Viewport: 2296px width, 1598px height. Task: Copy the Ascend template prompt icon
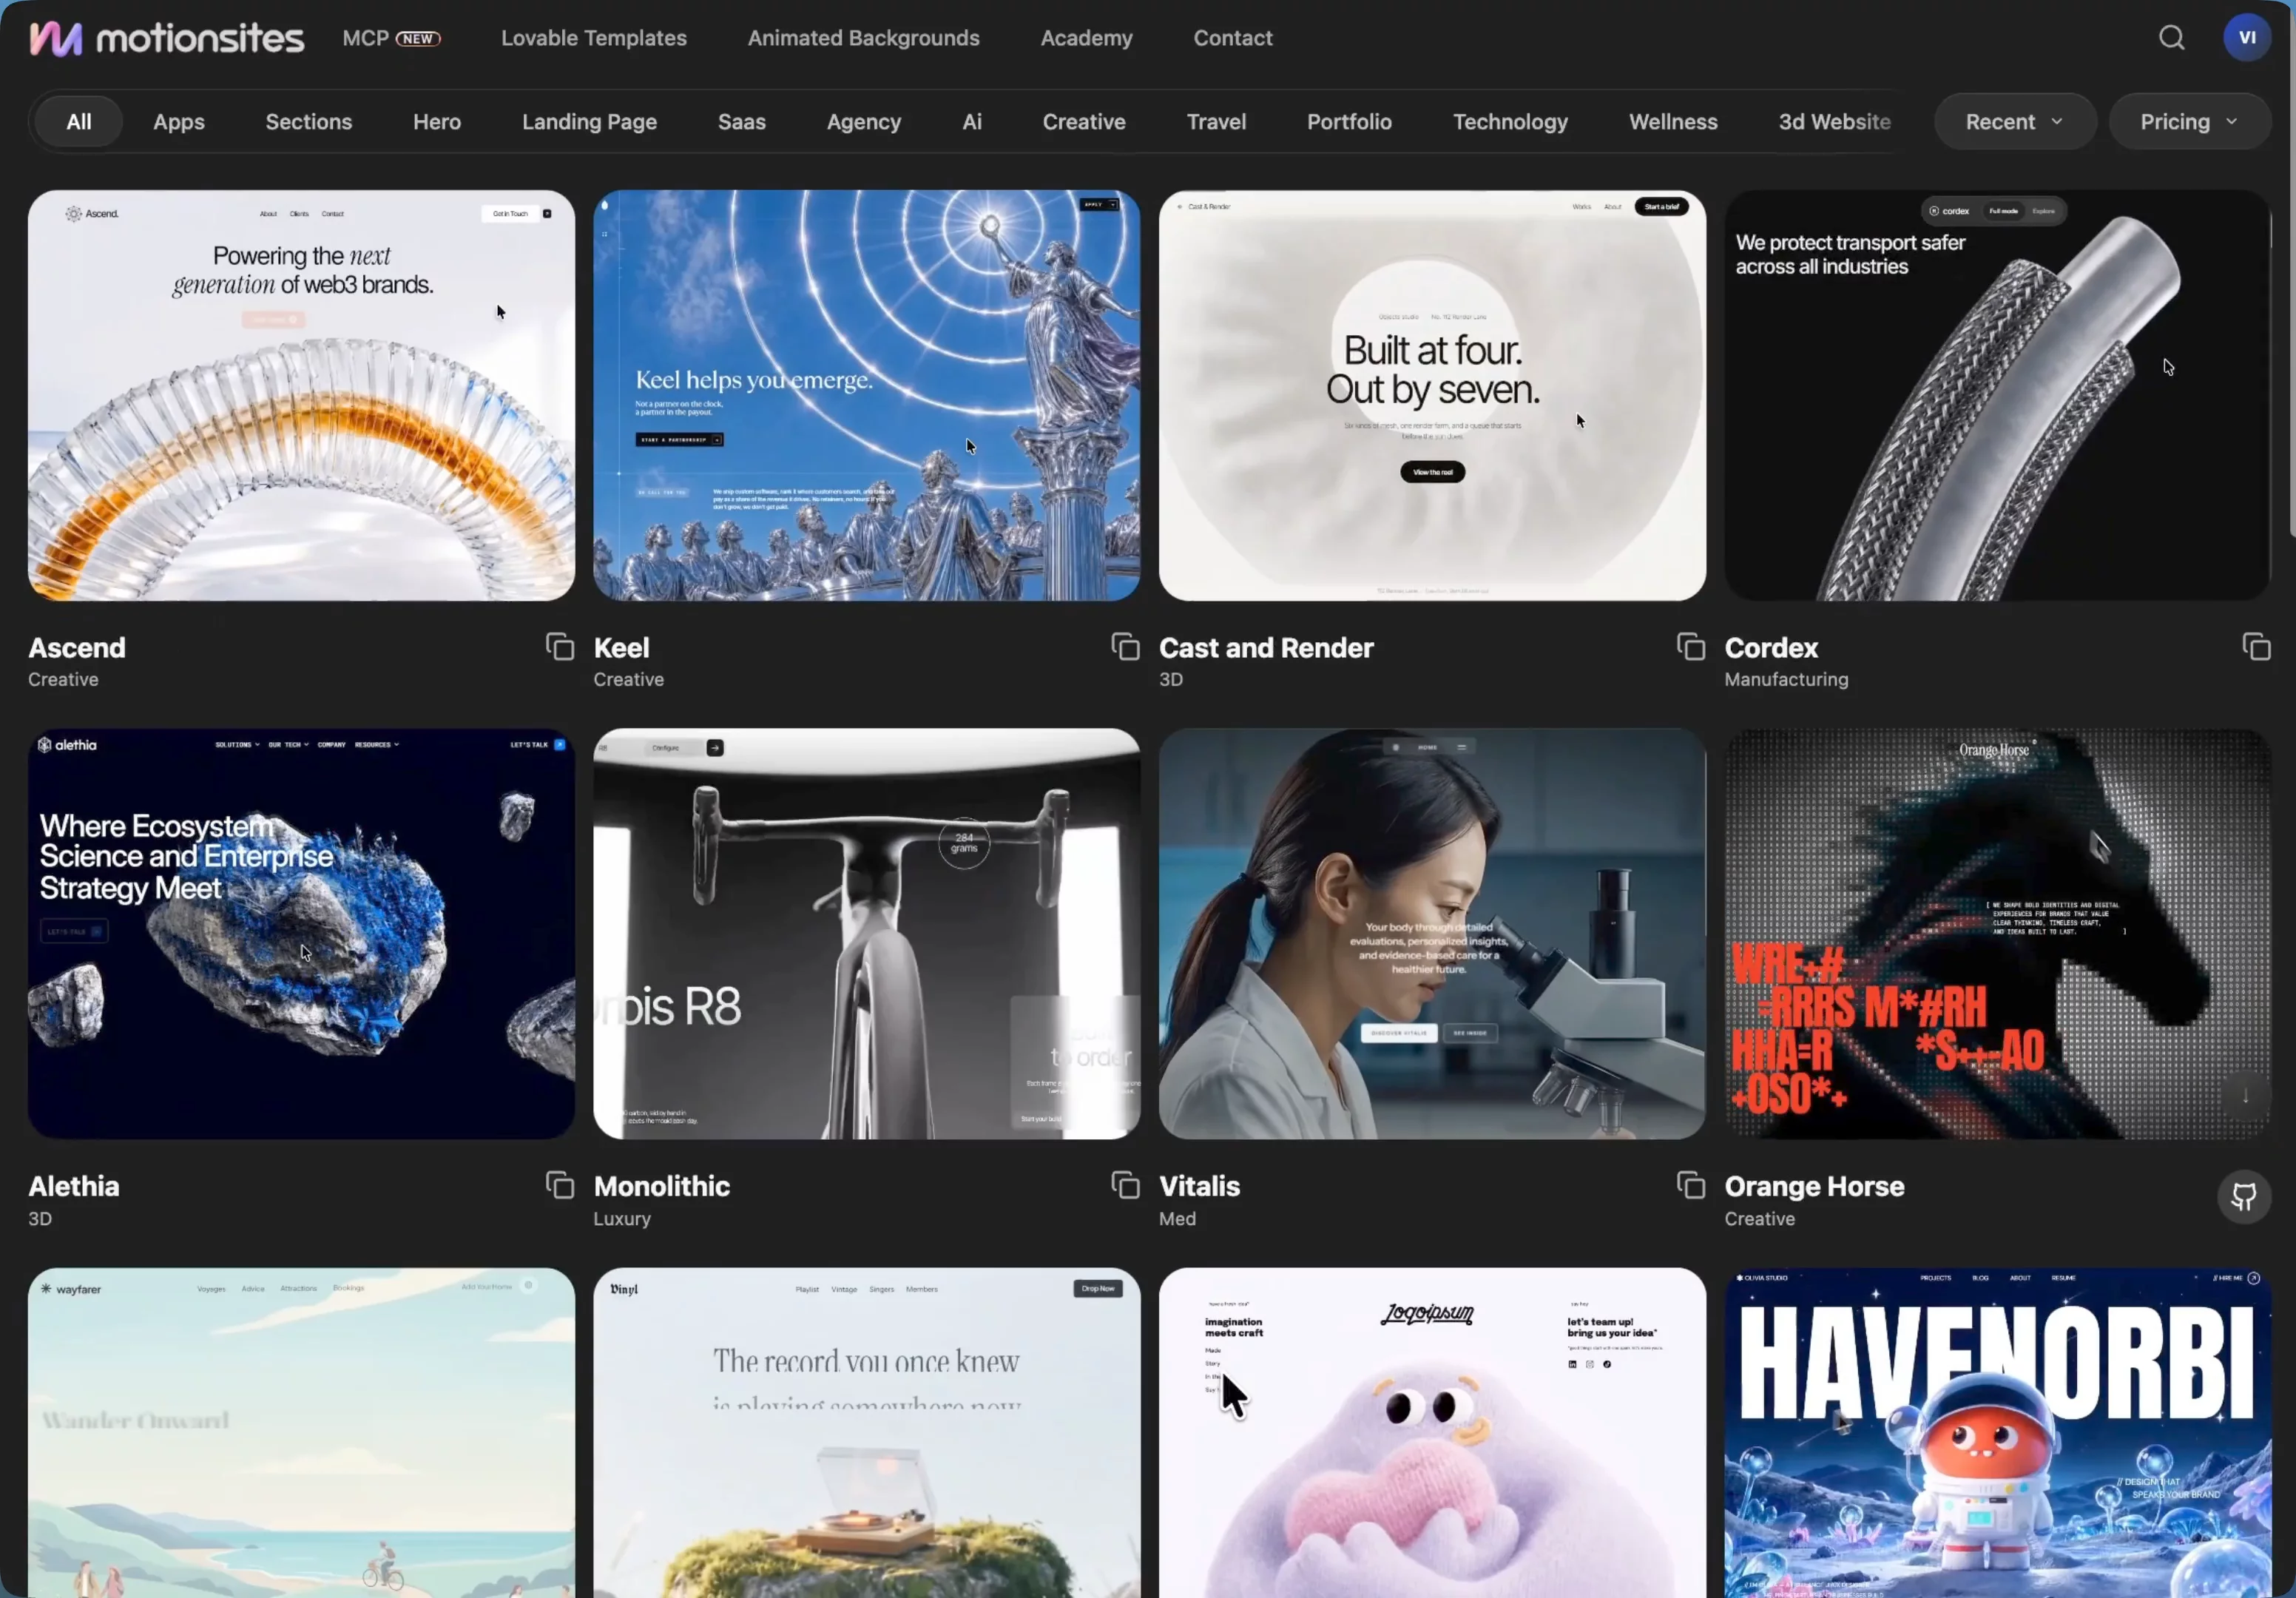click(x=560, y=647)
